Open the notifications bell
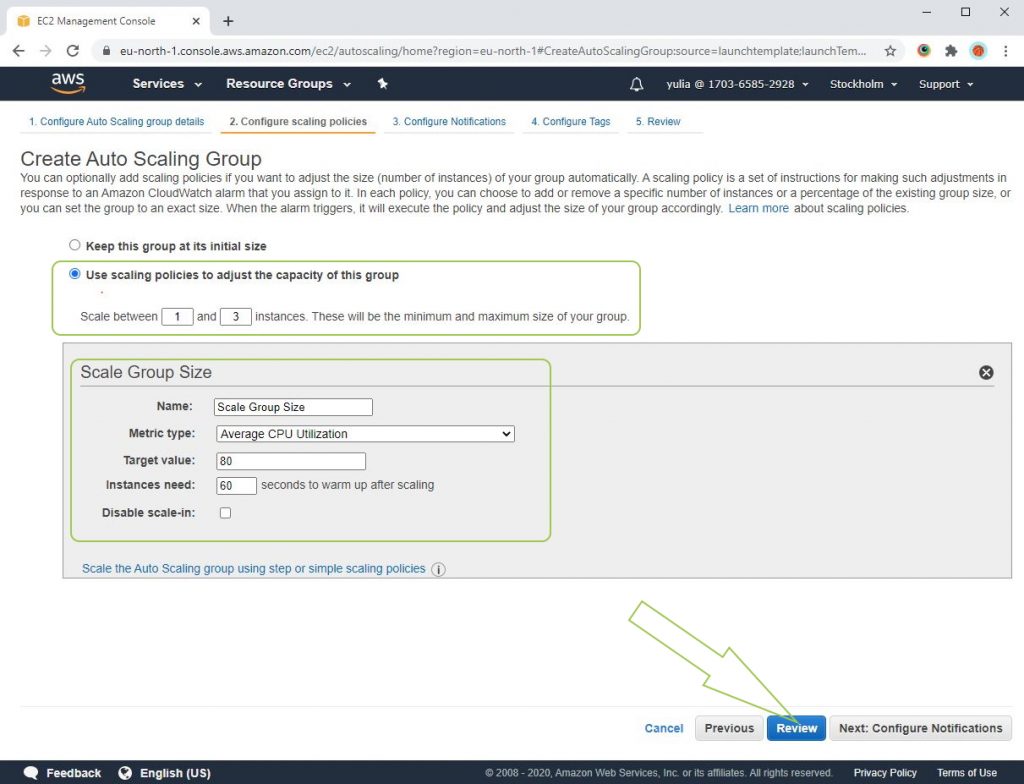This screenshot has width=1024, height=784. 636,84
